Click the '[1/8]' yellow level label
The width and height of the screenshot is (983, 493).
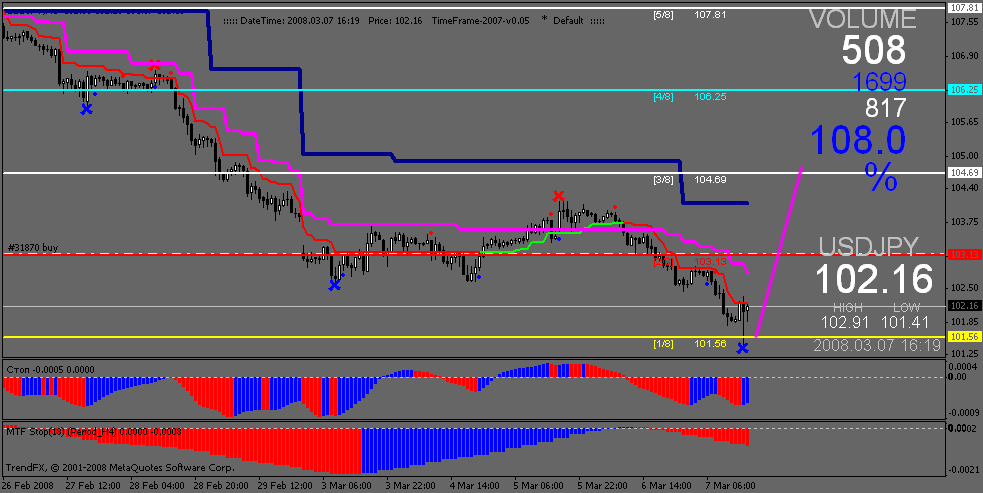(x=663, y=344)
